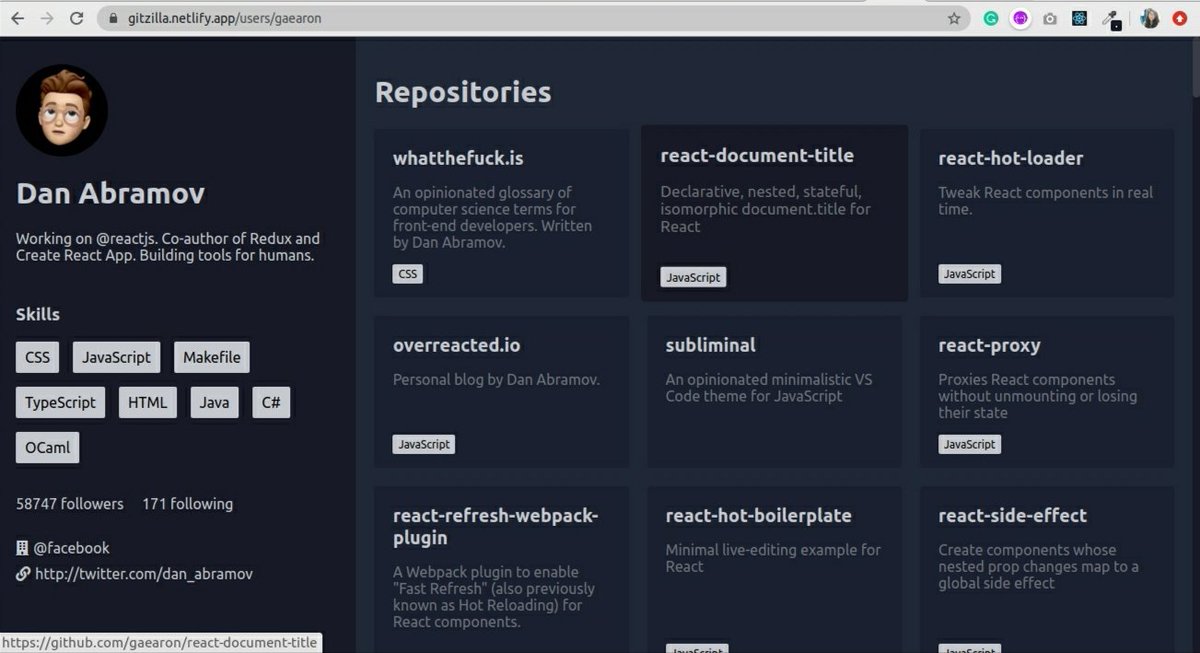Image resolution: width=1200 pixels, height=653 pixels.
Task: Click the 171 following count
Action: [x=188, y=504]
